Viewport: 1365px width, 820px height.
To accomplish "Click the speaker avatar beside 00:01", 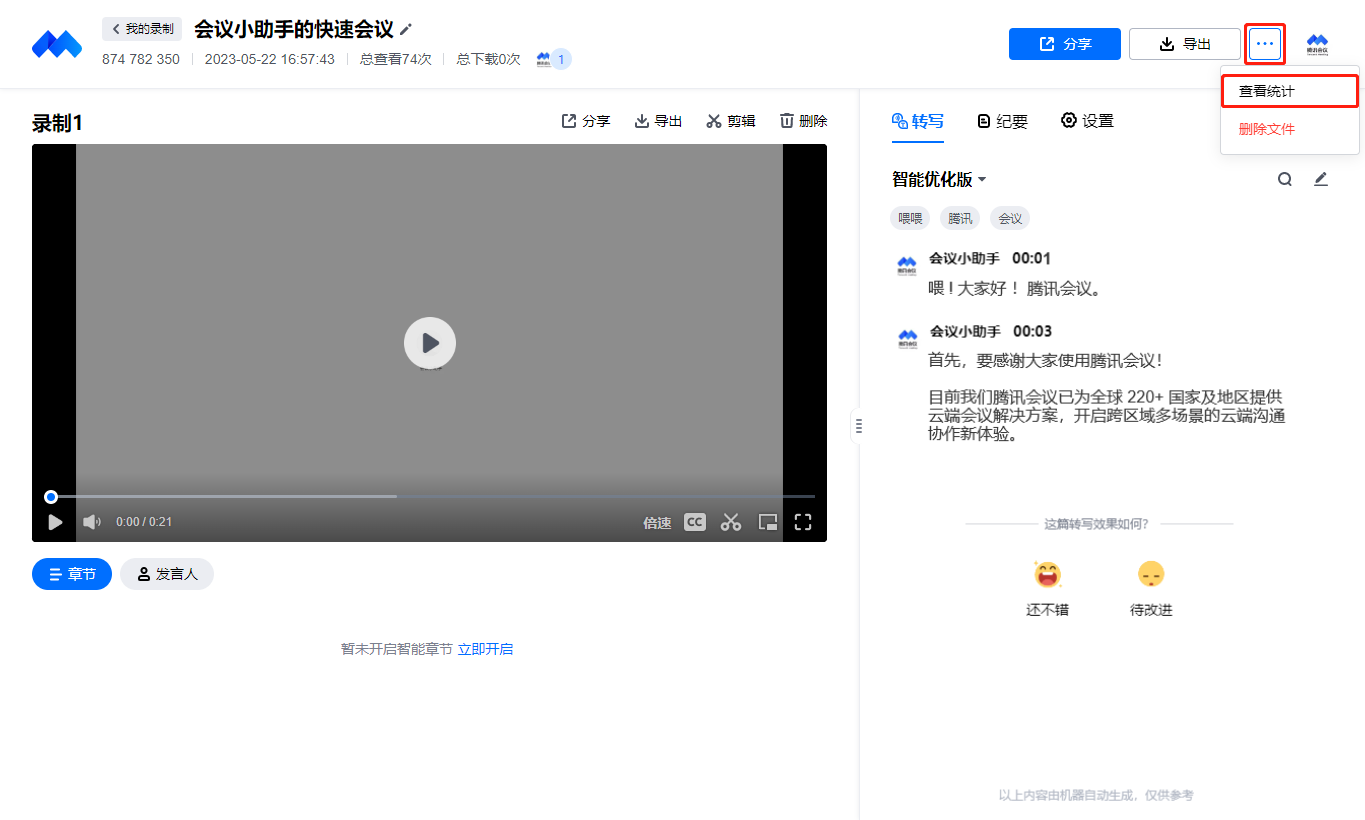I will click(x=907, y=267).
